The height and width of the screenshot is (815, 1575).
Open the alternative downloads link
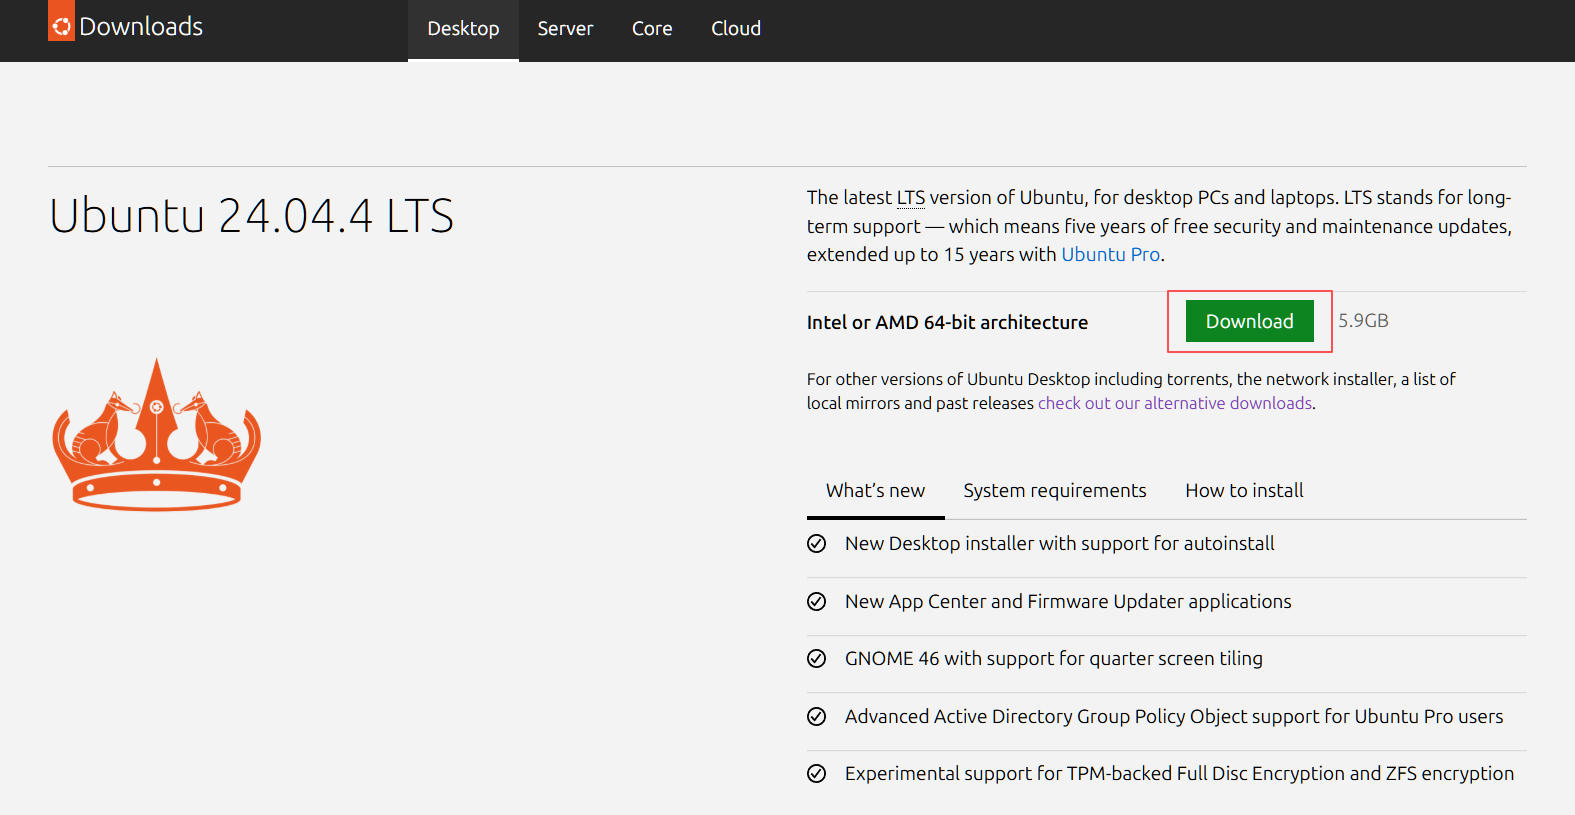[x=1175, y=404]
